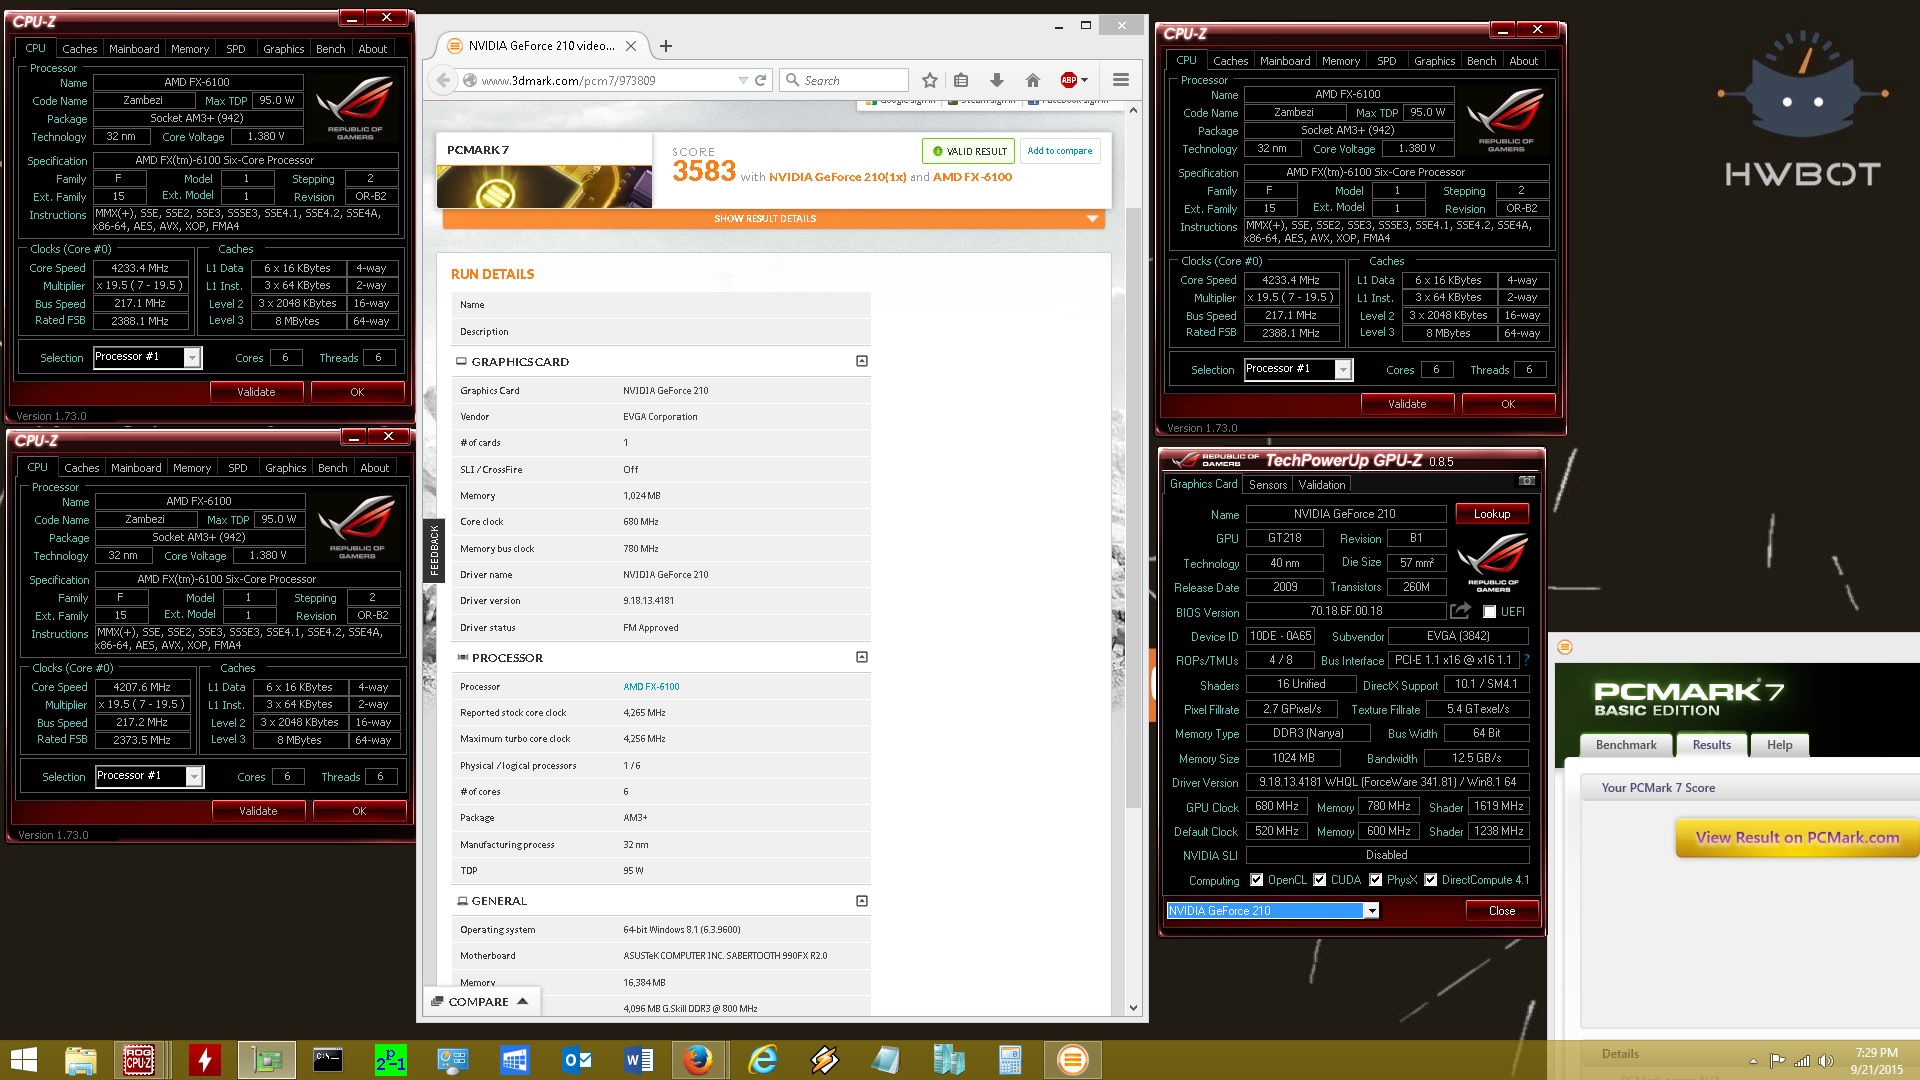Viewport: 1920px width, 1080px height.
Task: Switch to Validation tab in GPU-Z
Action: [x=1322, y=485]
